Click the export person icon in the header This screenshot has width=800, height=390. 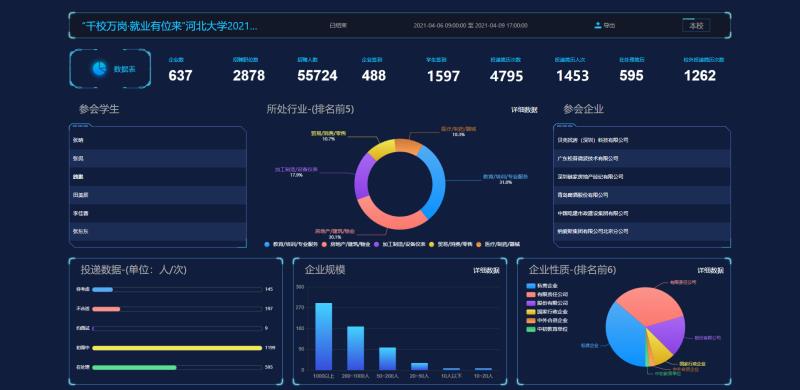coord(597,25)
